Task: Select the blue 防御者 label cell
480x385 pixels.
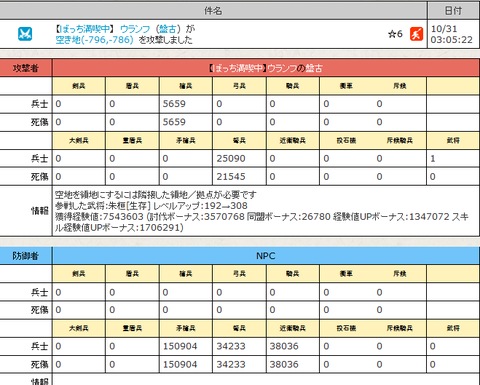Action: click(x=26, y=256)
